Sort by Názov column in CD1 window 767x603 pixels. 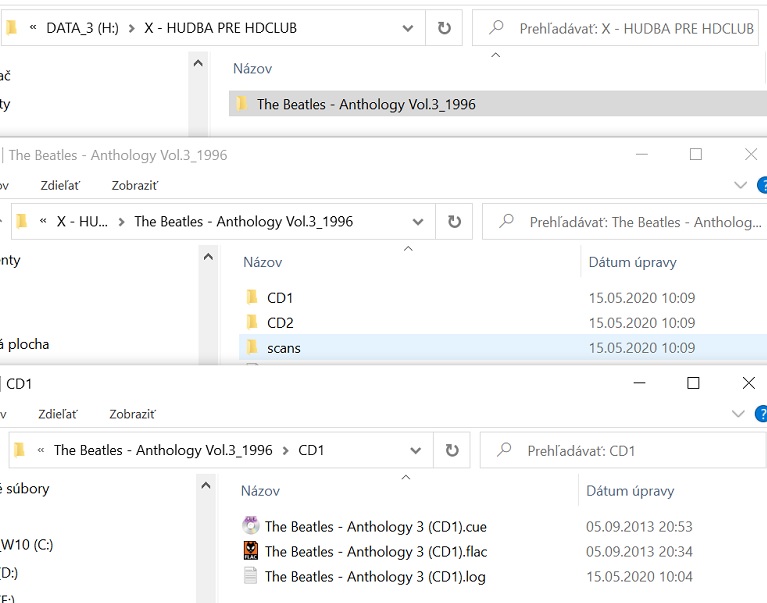tap(260, 491)
